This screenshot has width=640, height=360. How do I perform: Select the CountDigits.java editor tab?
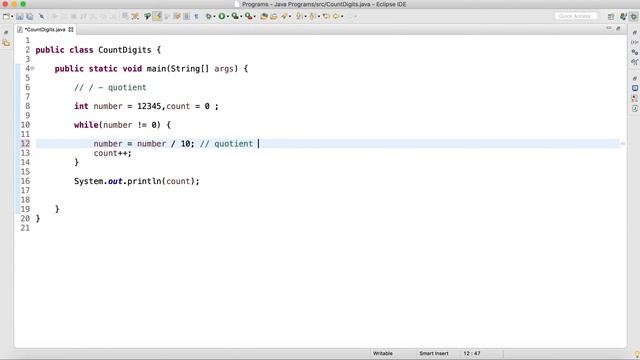[x=45, y=29]
